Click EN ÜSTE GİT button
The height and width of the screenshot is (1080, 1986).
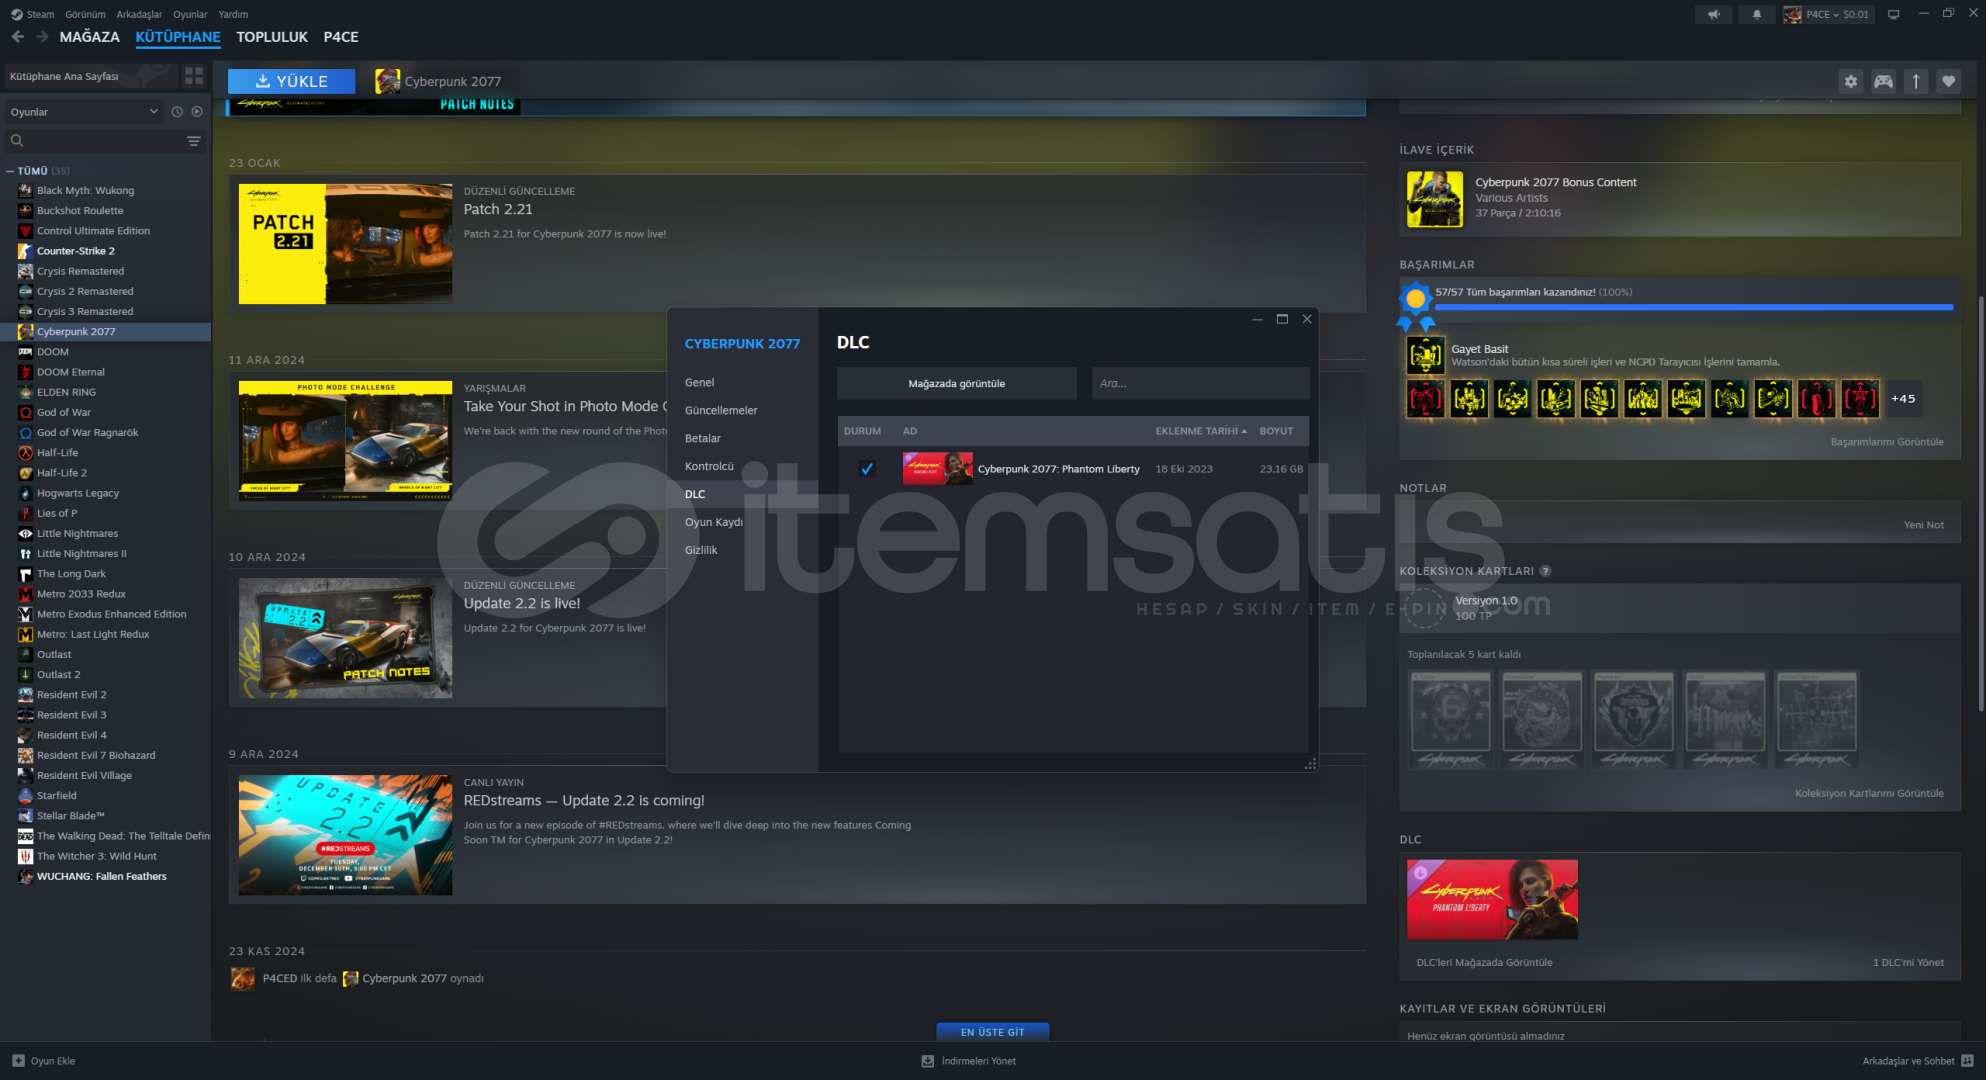pyautogui.click(x=992, y=1032)
